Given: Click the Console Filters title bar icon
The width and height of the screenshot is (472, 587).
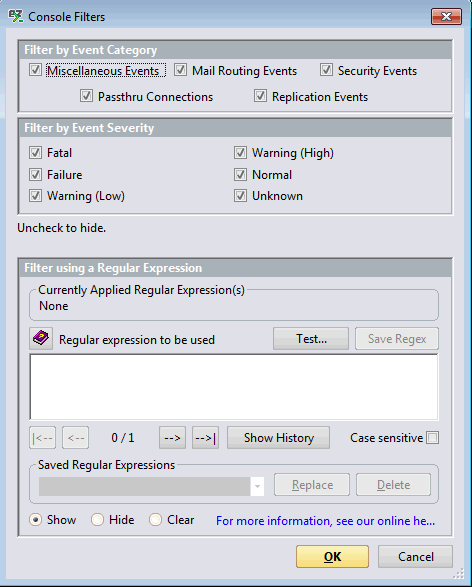Looking at the screenshot, I should [x=16, y=16].
